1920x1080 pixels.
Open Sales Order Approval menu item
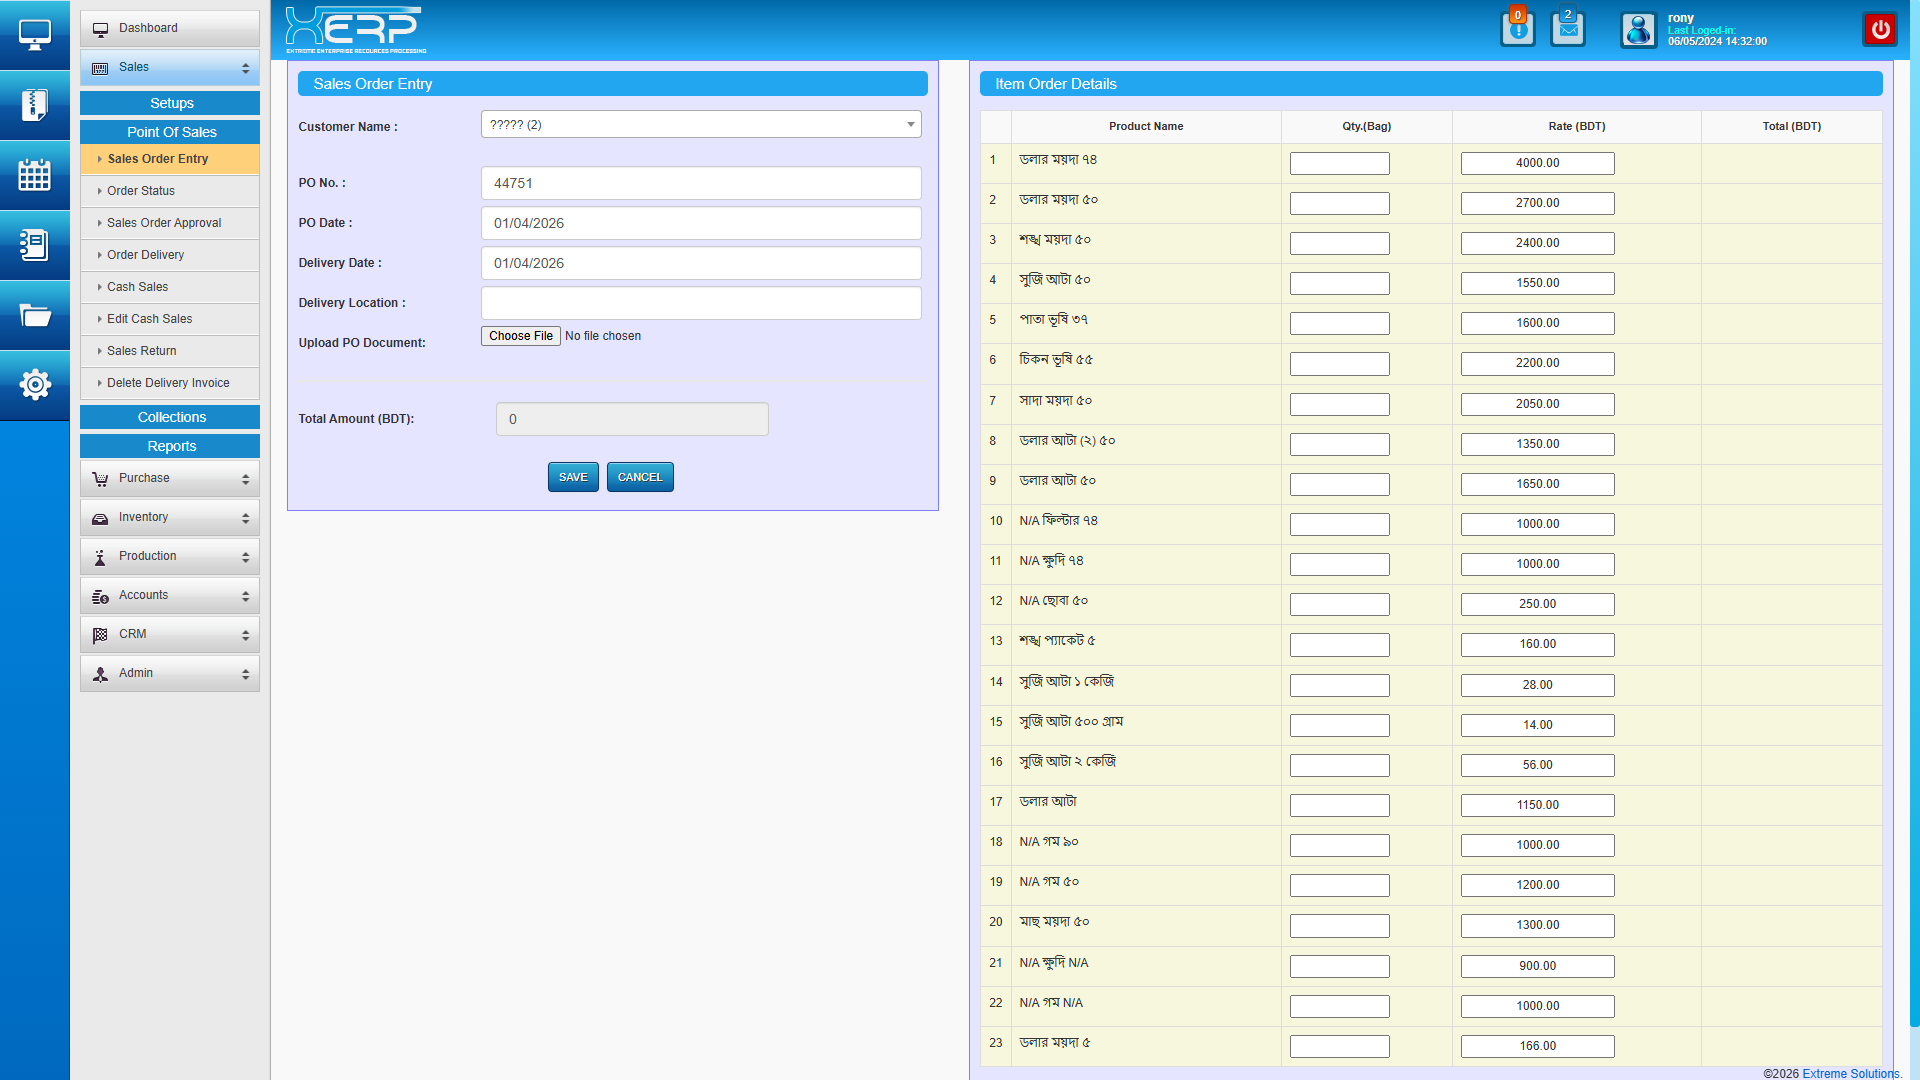click(x=164, y=223)
